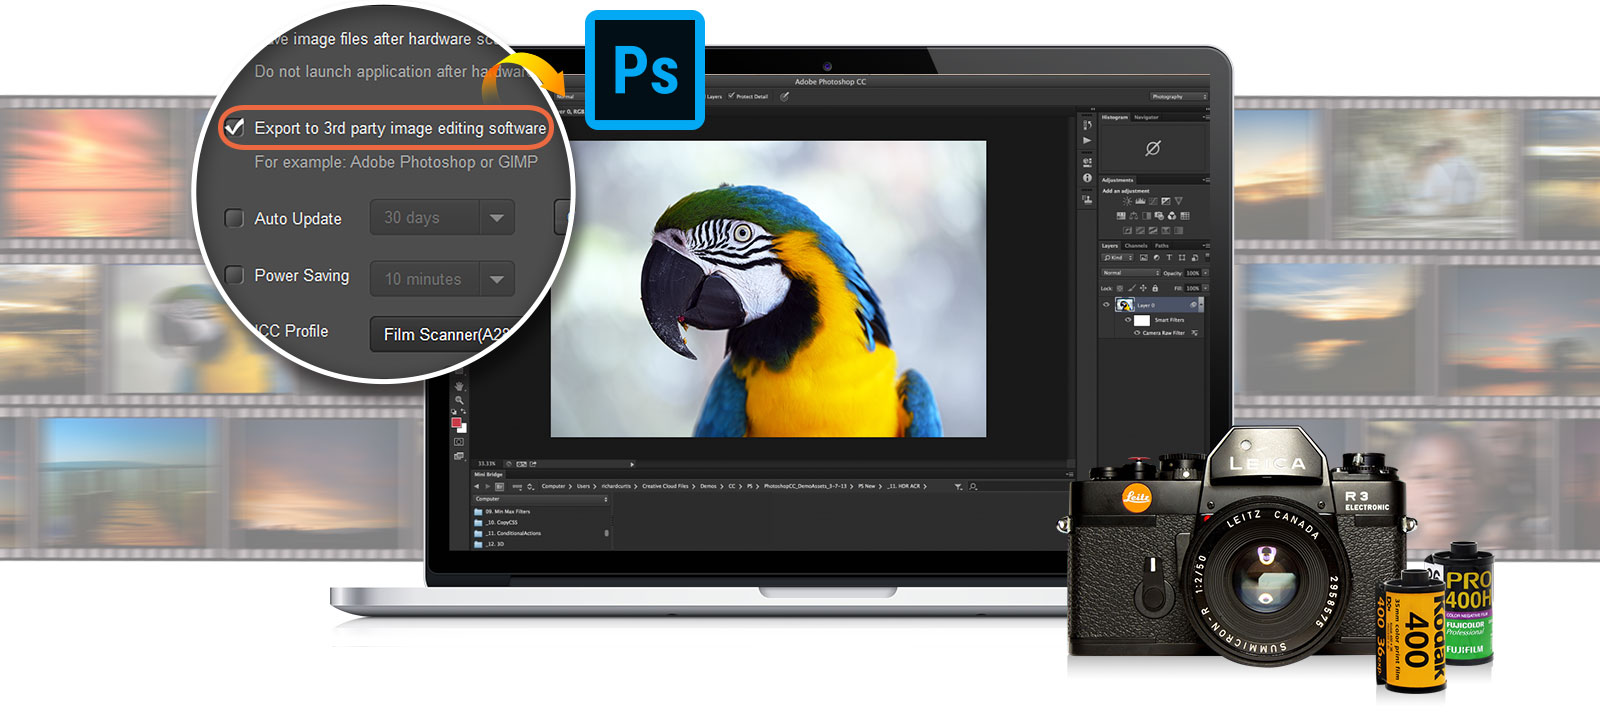Add a Posterize adjustment

[x=1140, y=230]
